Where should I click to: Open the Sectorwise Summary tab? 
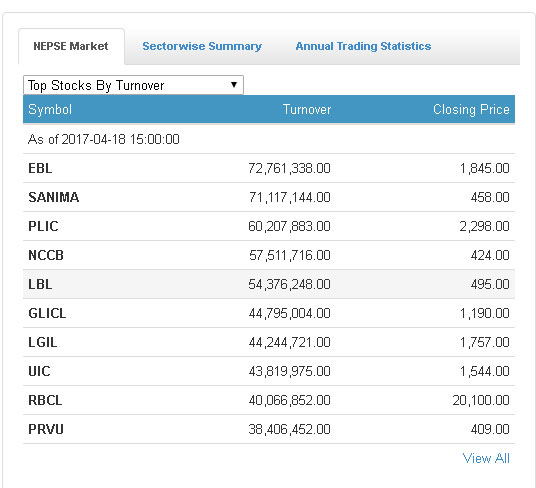(202, 46)
